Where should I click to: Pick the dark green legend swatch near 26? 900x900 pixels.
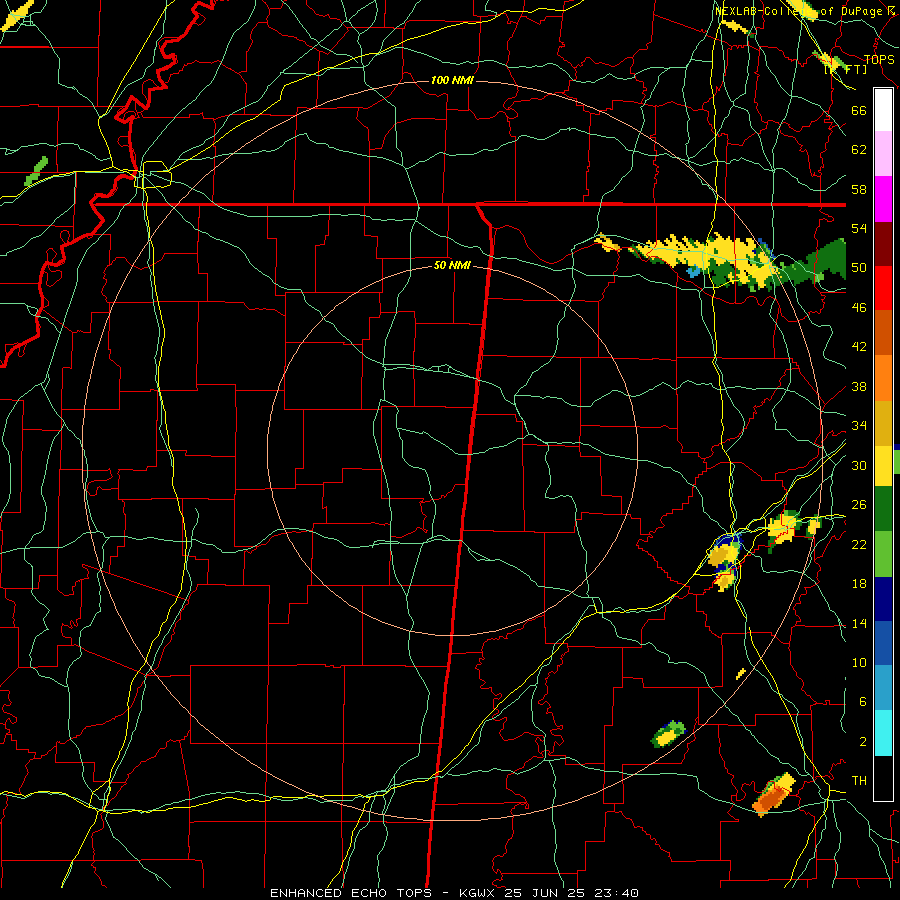[883, 509]
